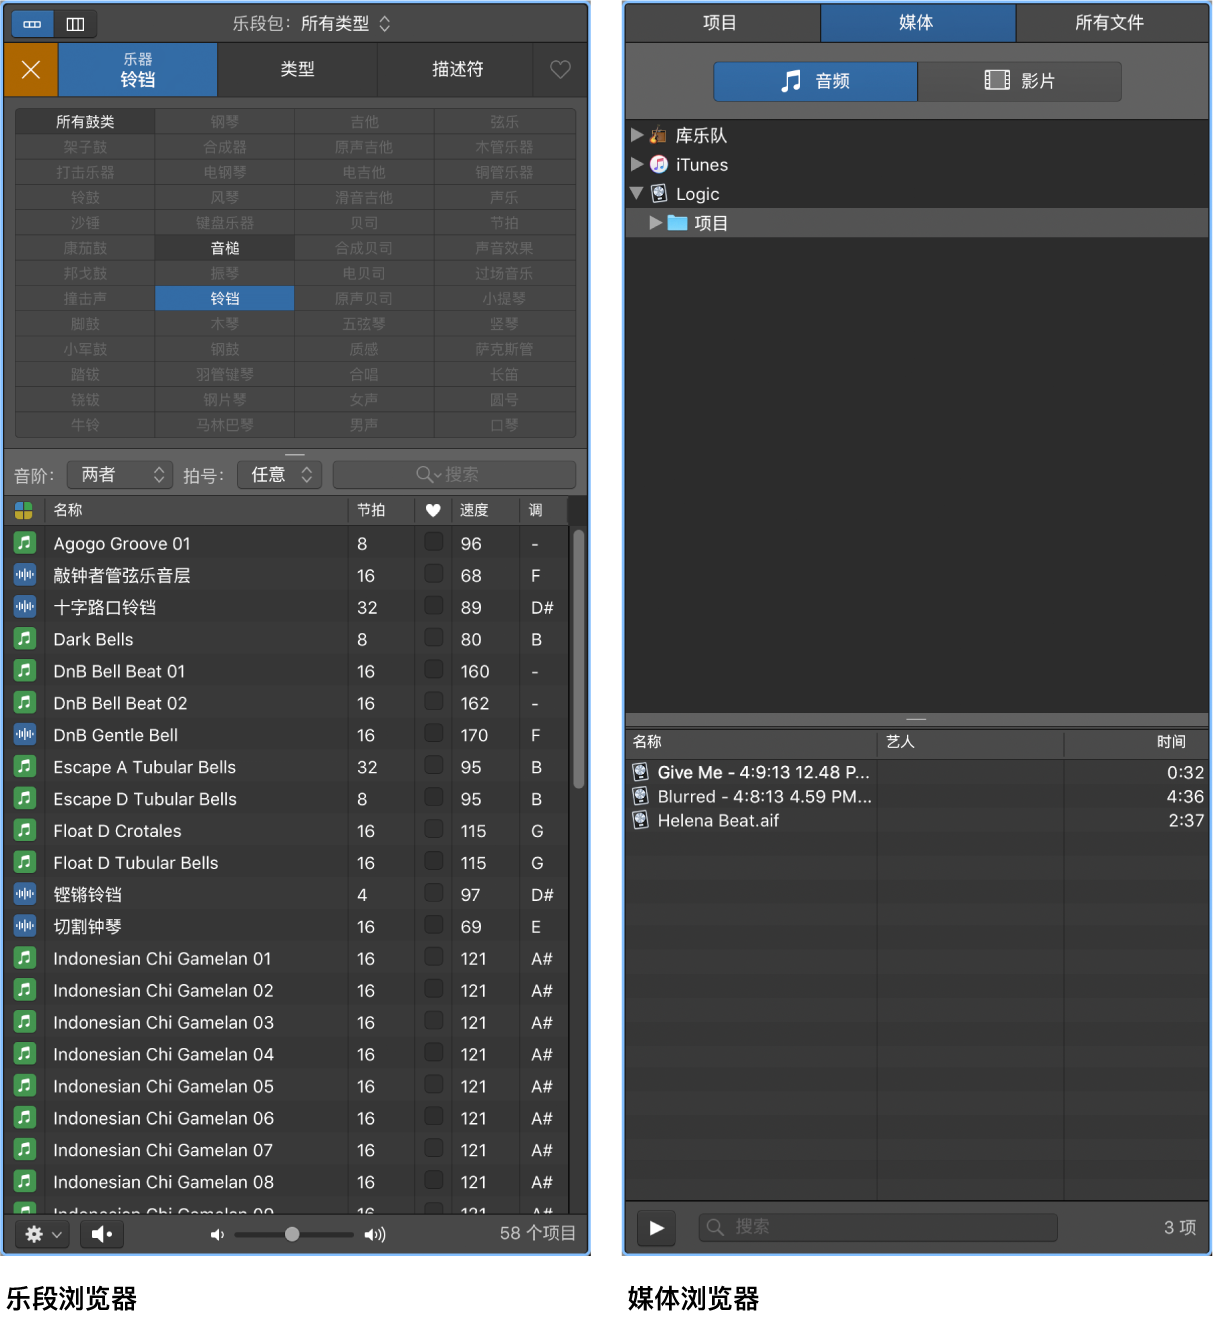Click the loop browser 搜索 field
Screen dimensions: 1213x1322
(x=454, y=475)
